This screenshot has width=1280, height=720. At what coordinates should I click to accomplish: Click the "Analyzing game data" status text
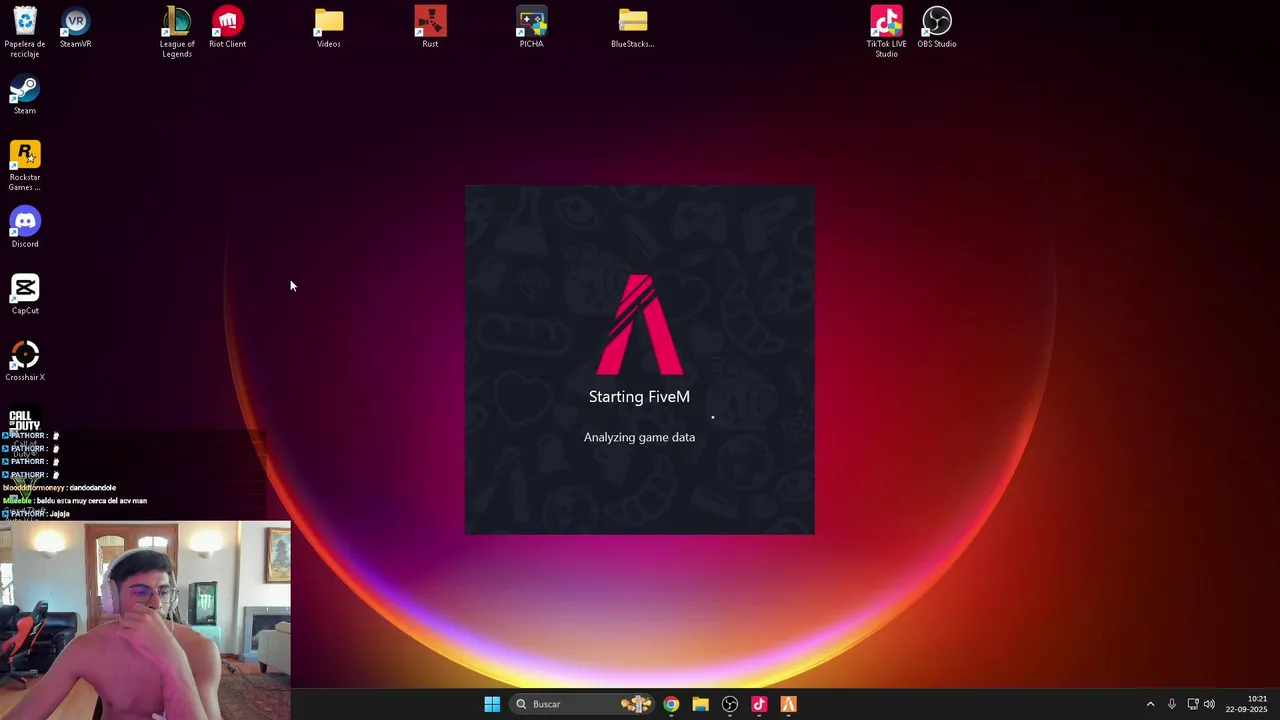[639, 437]
